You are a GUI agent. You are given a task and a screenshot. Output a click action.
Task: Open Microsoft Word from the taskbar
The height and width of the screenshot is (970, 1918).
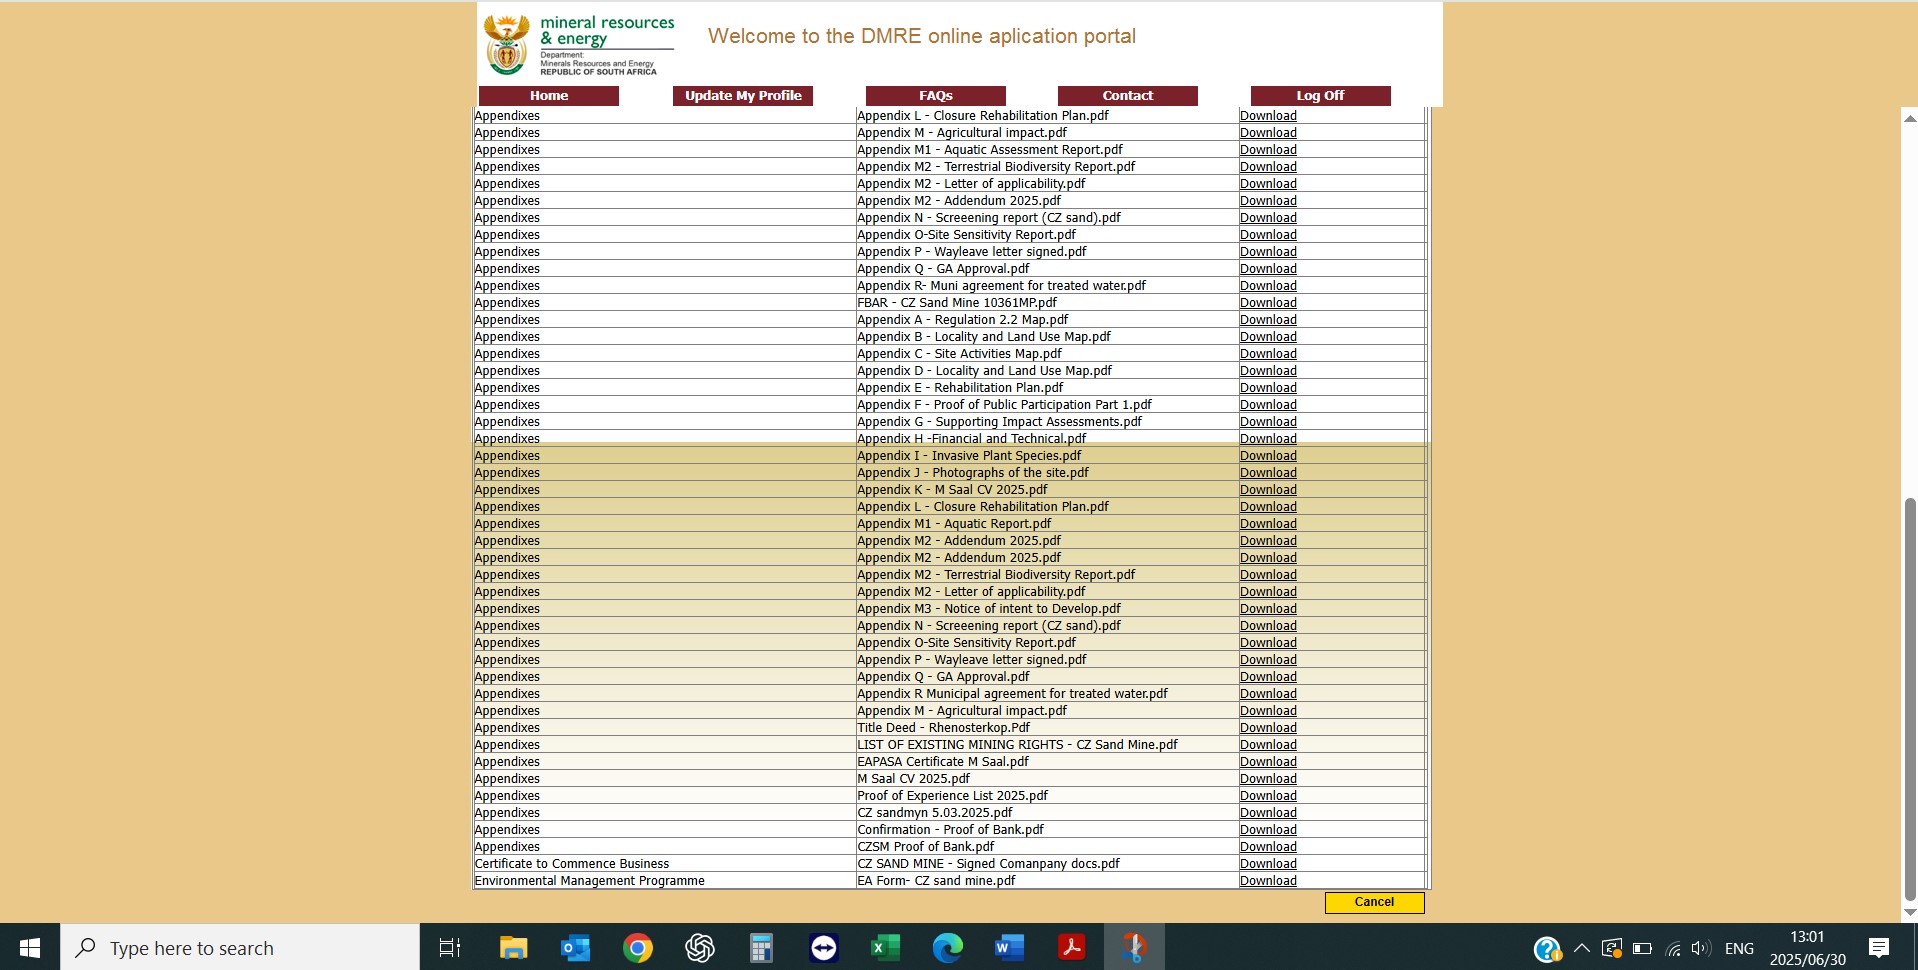[1009, 947]
